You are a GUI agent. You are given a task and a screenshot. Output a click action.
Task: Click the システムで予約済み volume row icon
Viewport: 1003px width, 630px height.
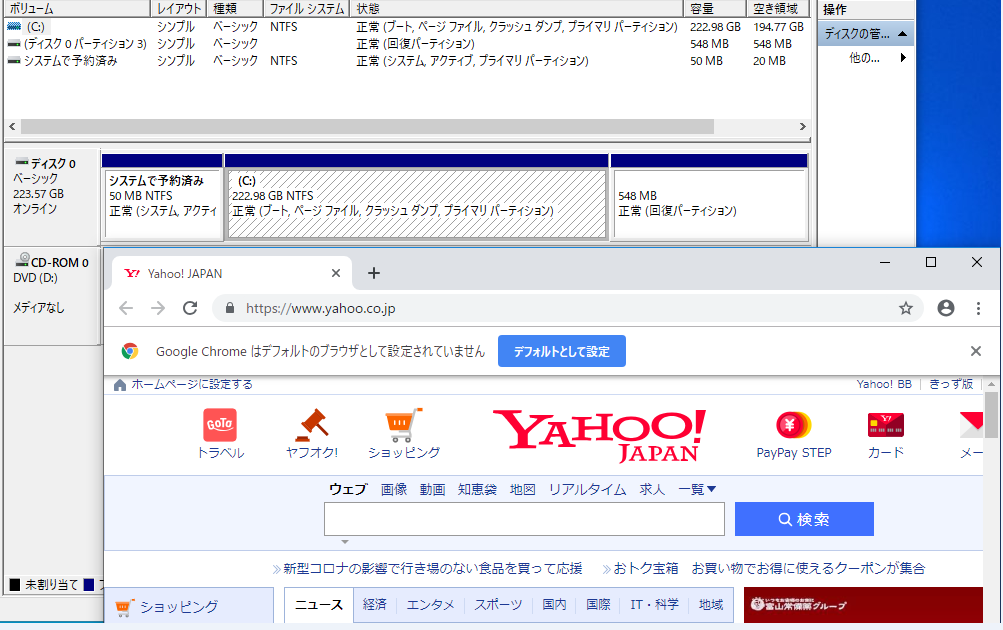(x=14, y=61)
